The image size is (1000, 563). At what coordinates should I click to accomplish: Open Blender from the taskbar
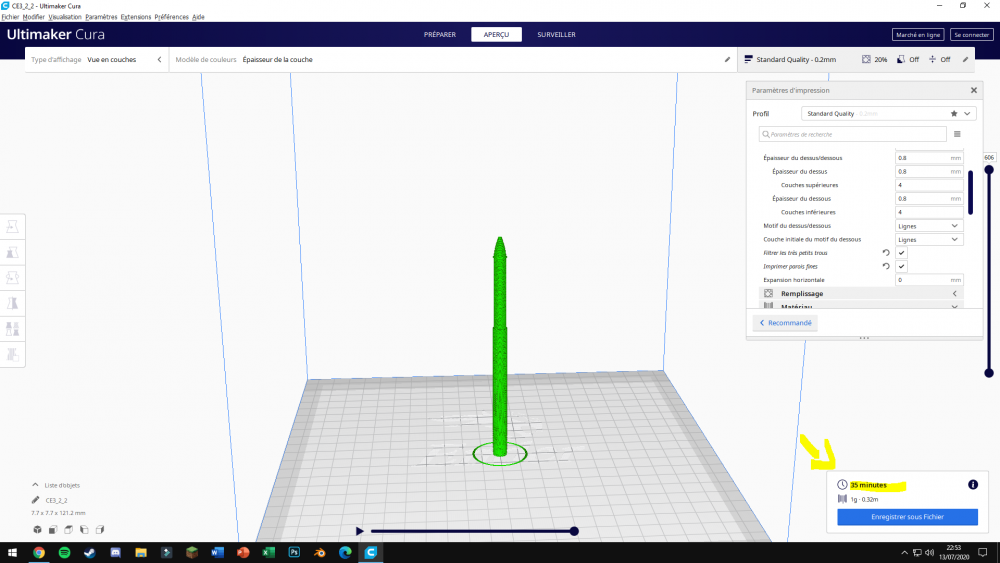pos(320,552)
